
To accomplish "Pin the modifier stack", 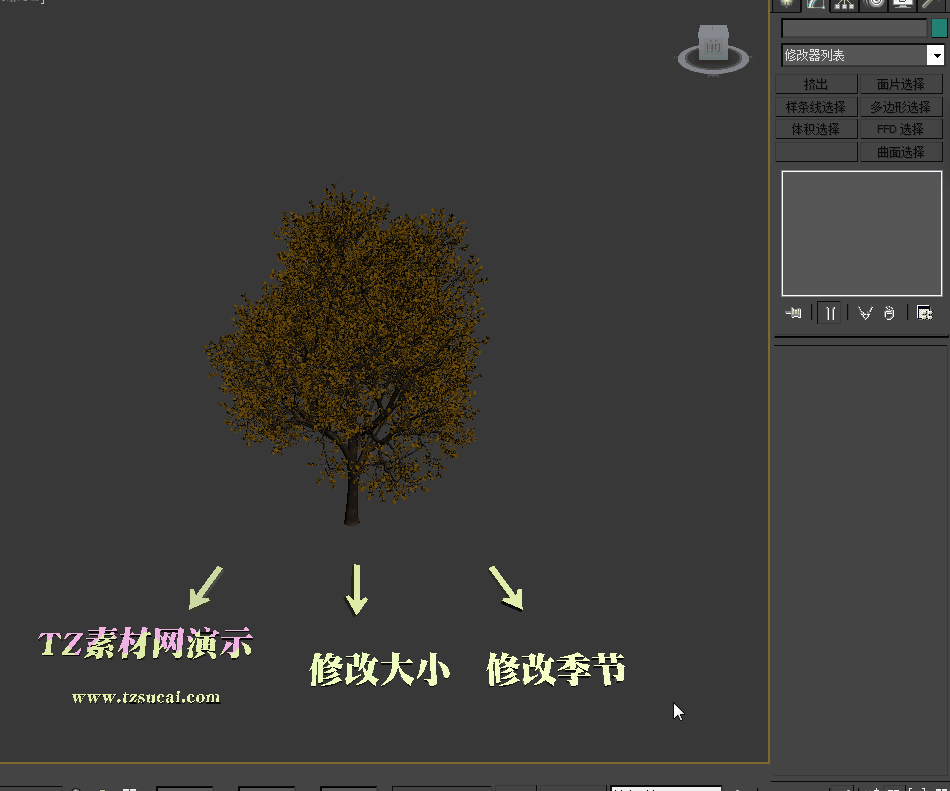I will pos(793,313).
